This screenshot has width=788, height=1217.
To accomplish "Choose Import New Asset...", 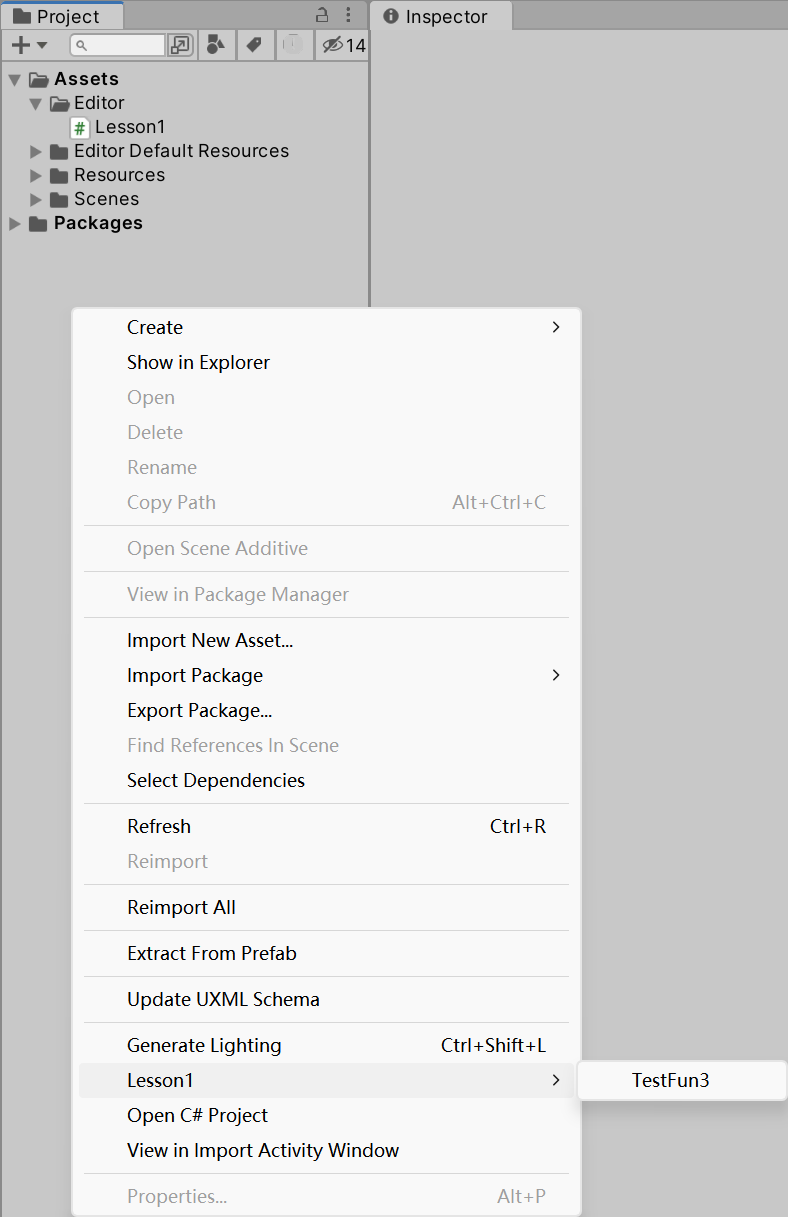I will tap(326, 640).
